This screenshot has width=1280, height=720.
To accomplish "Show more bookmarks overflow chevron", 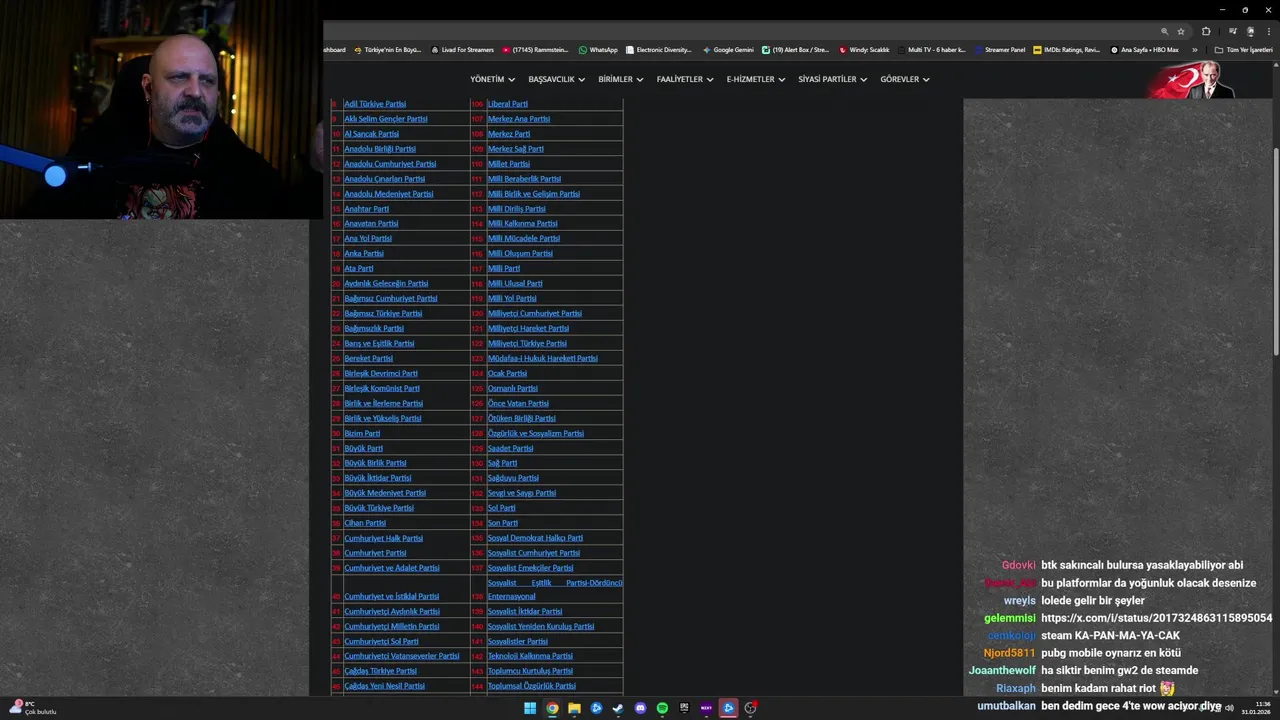I will point(1194,50).
